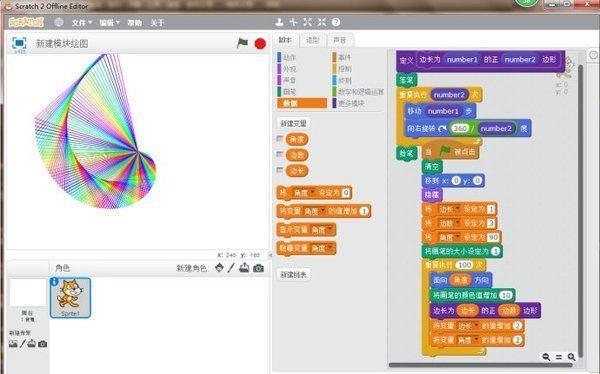Toggle stage monitor checkbox for 边长 variable
This screenshot has height=374, width=600.
tap(280, 170)
